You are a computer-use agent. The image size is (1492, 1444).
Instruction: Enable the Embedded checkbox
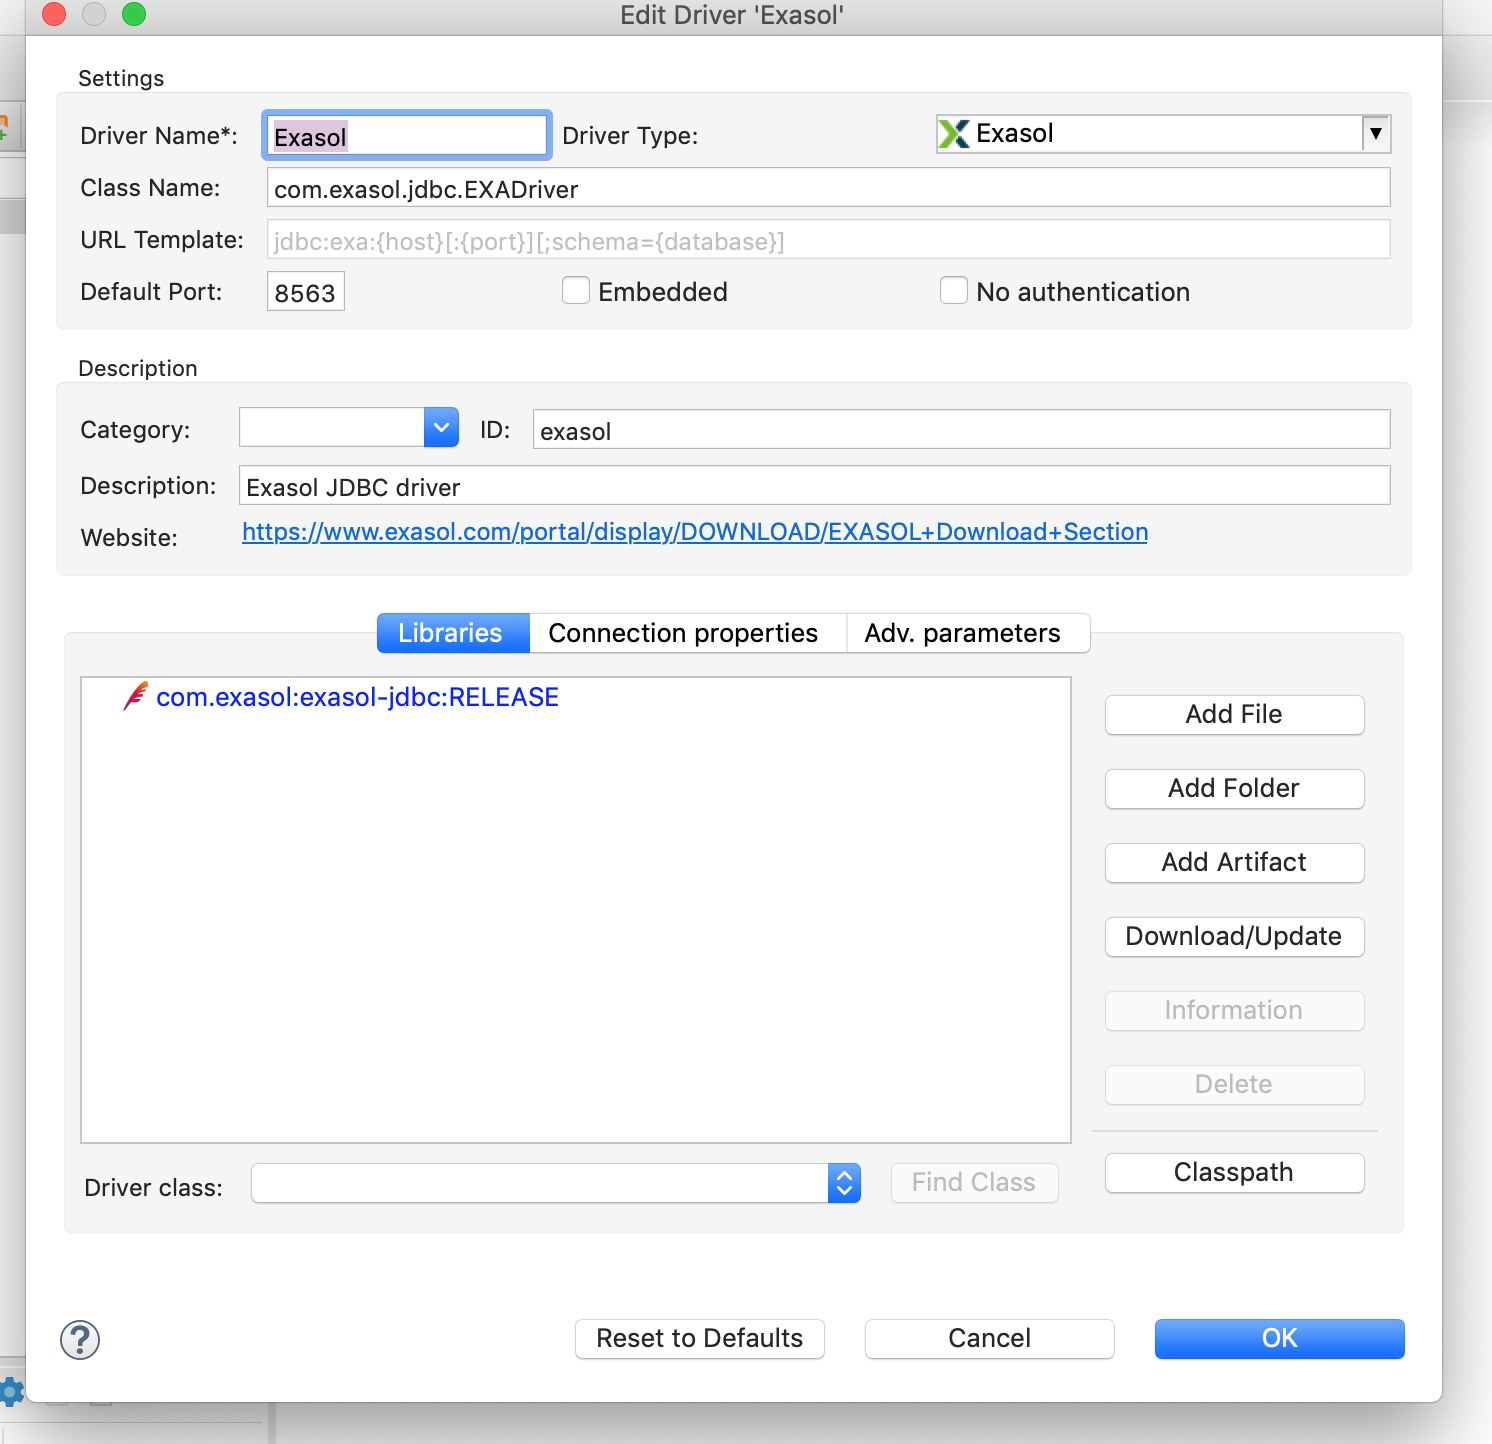(576, 290)
